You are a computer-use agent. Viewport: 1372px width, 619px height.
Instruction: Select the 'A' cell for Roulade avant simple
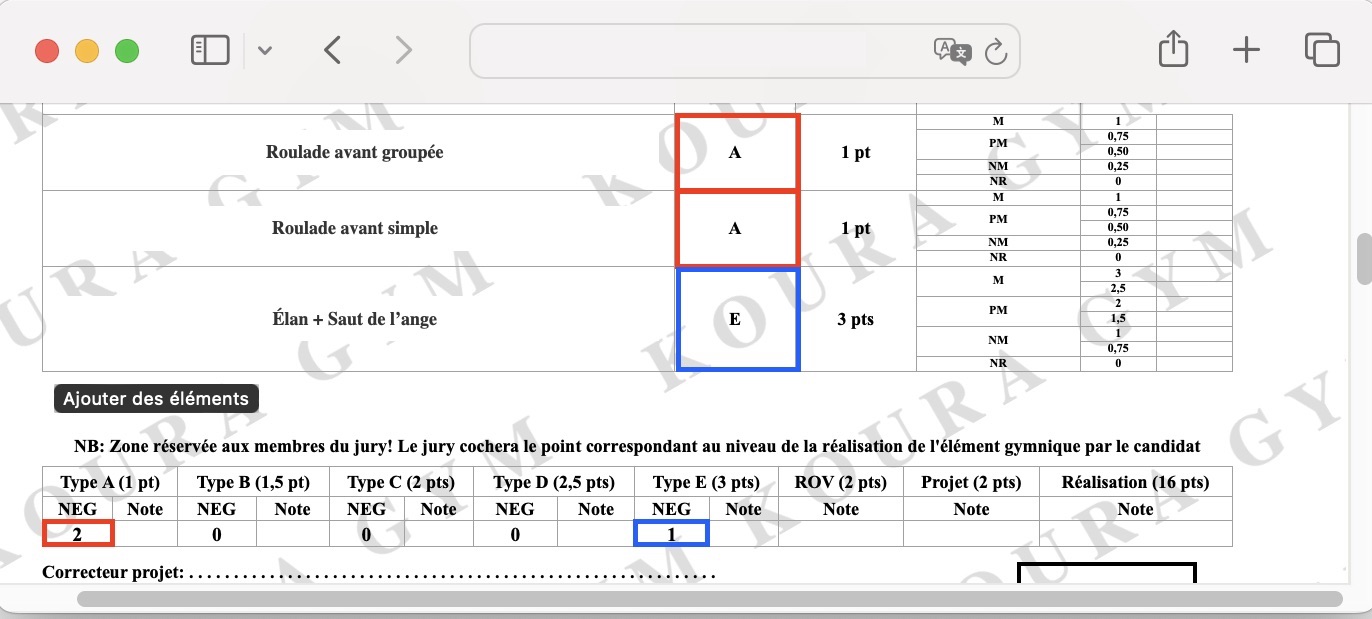[x=737, y=229]
